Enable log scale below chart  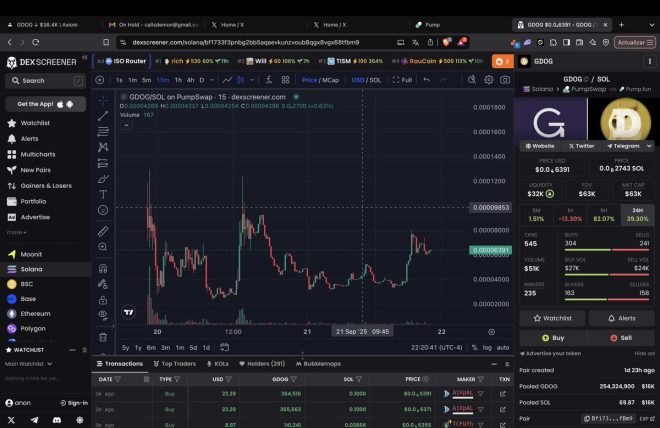click(487, 348)
